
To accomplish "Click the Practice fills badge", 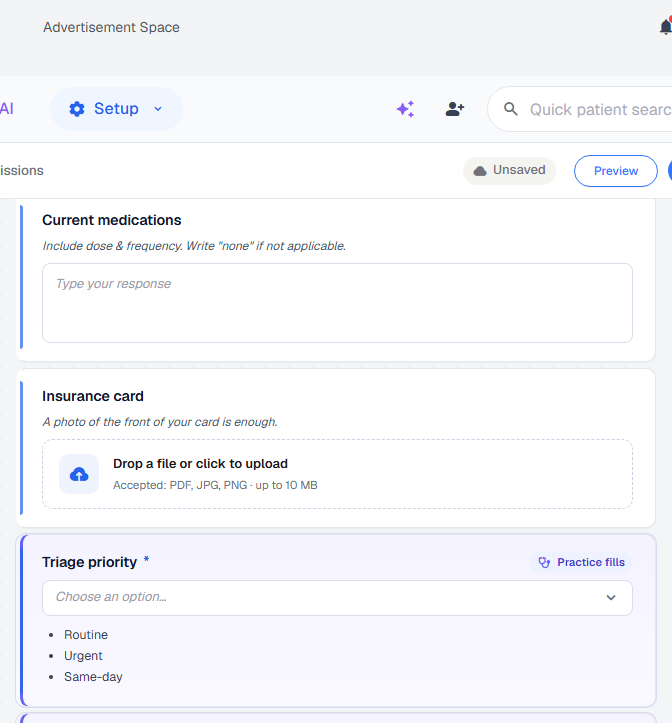I will tap(581, 562).
